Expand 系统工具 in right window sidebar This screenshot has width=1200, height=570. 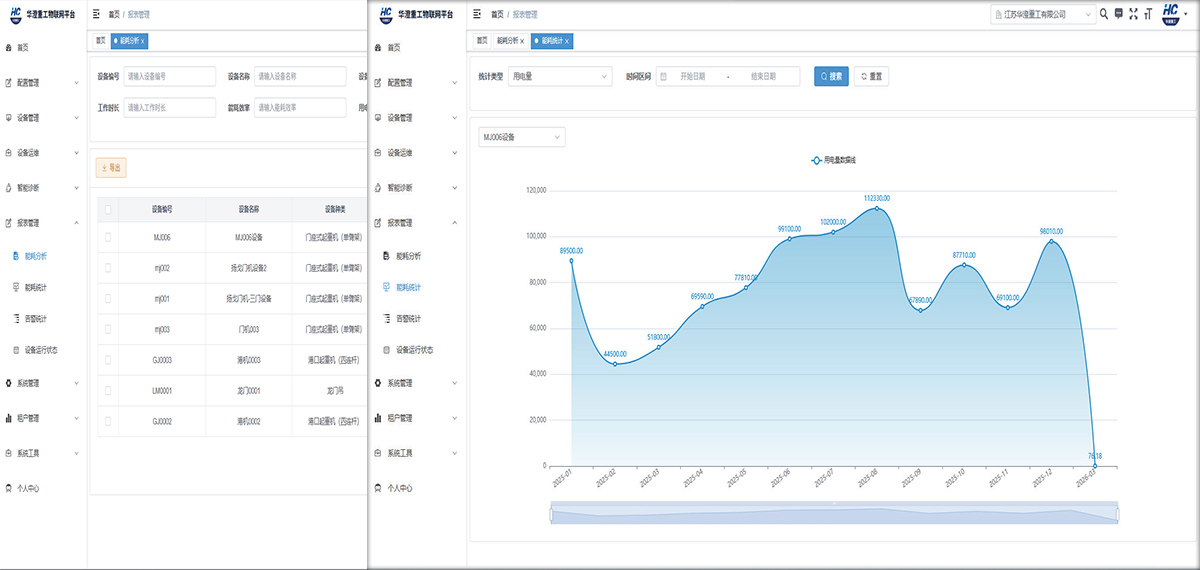tap(418, 453)
